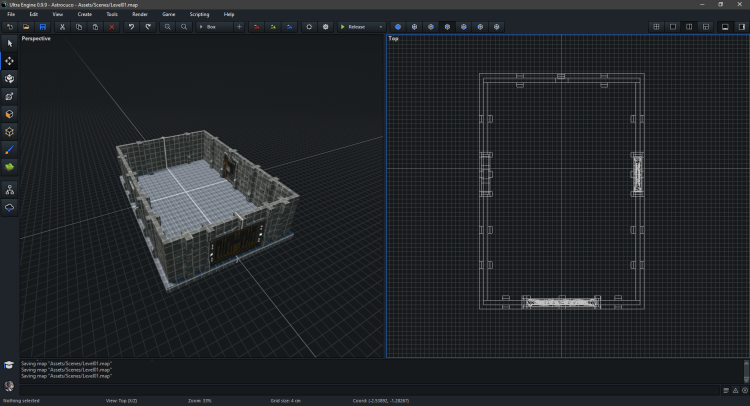Open the Scripting menu

[197, 15]
